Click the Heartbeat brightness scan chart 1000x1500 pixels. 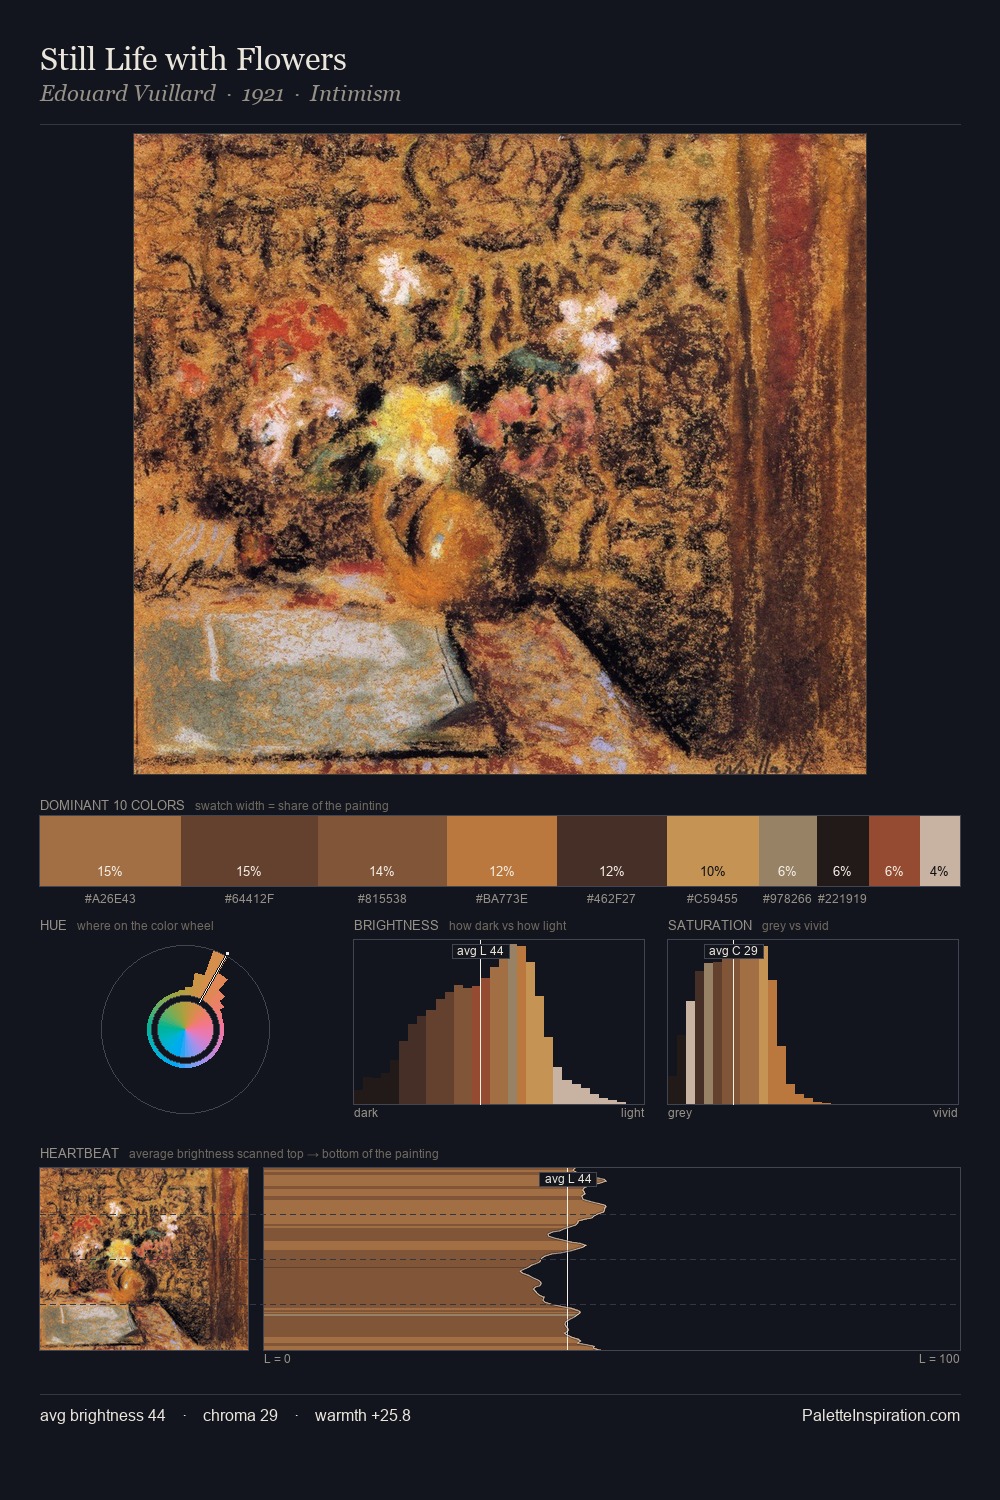(612, 1259)
